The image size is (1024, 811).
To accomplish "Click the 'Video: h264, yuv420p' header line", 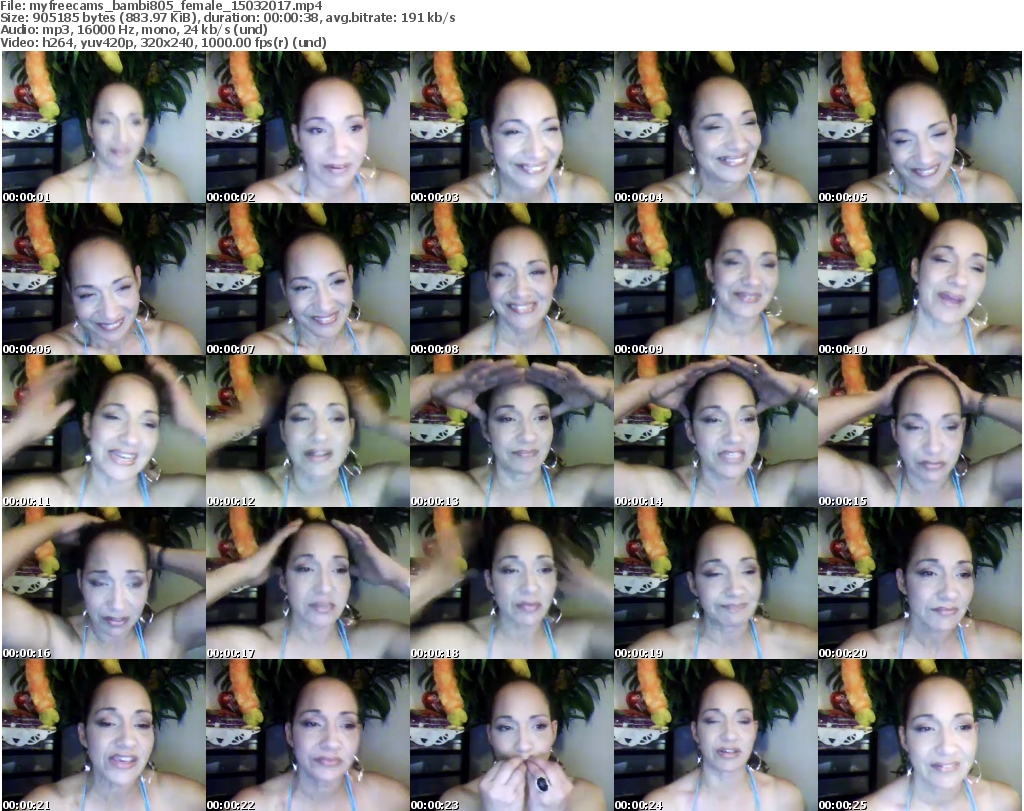I will 163,42.
